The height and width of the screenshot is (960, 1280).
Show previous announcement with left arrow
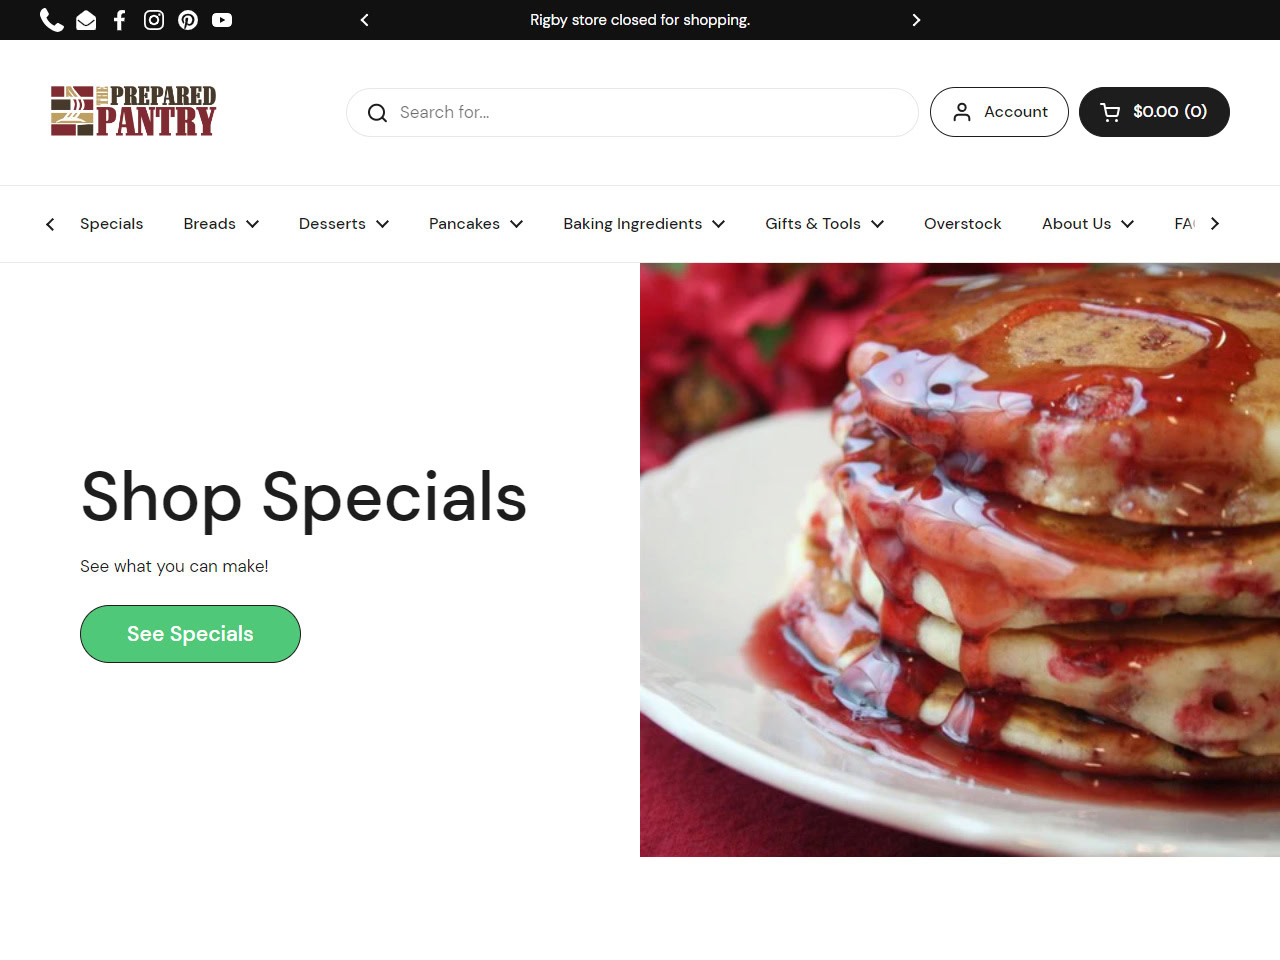click(365, 20)
